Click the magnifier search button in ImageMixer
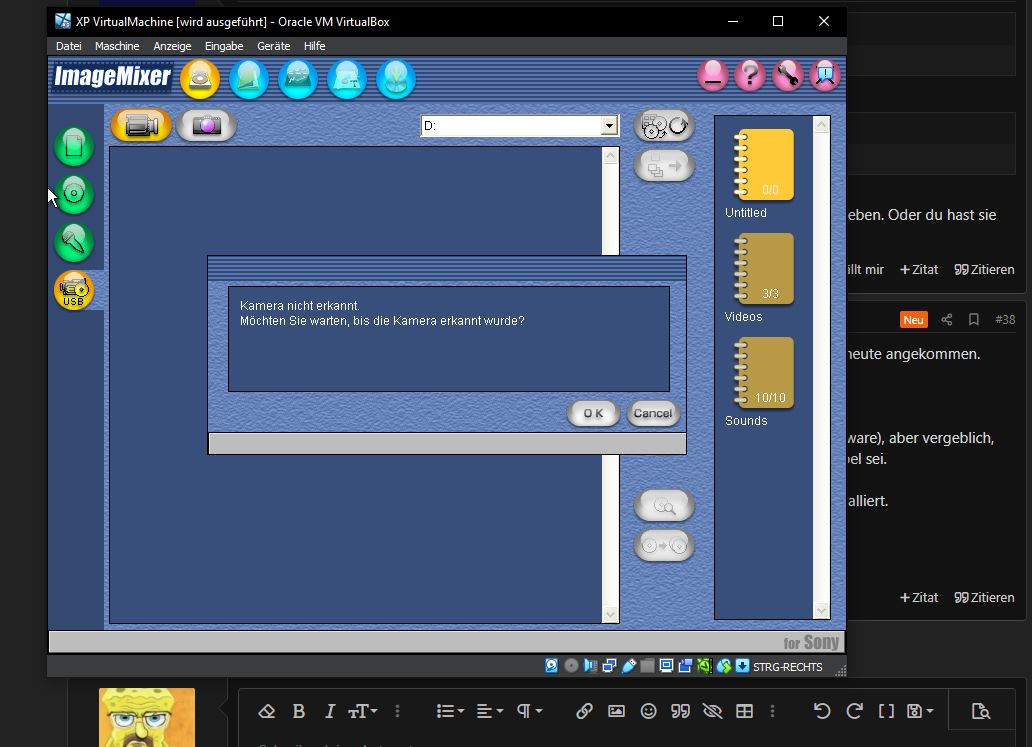Screen dimensions: 1032x747 664,505
